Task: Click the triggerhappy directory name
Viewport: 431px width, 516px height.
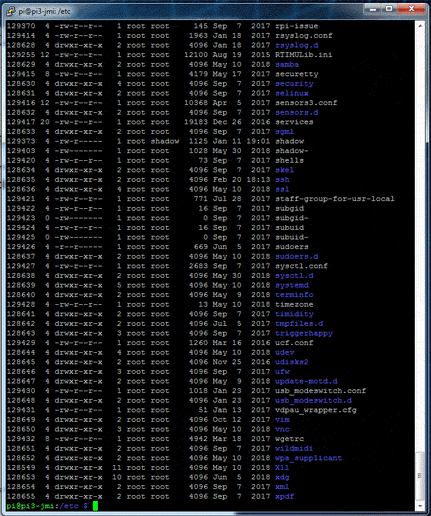Action: coord(304,333)
